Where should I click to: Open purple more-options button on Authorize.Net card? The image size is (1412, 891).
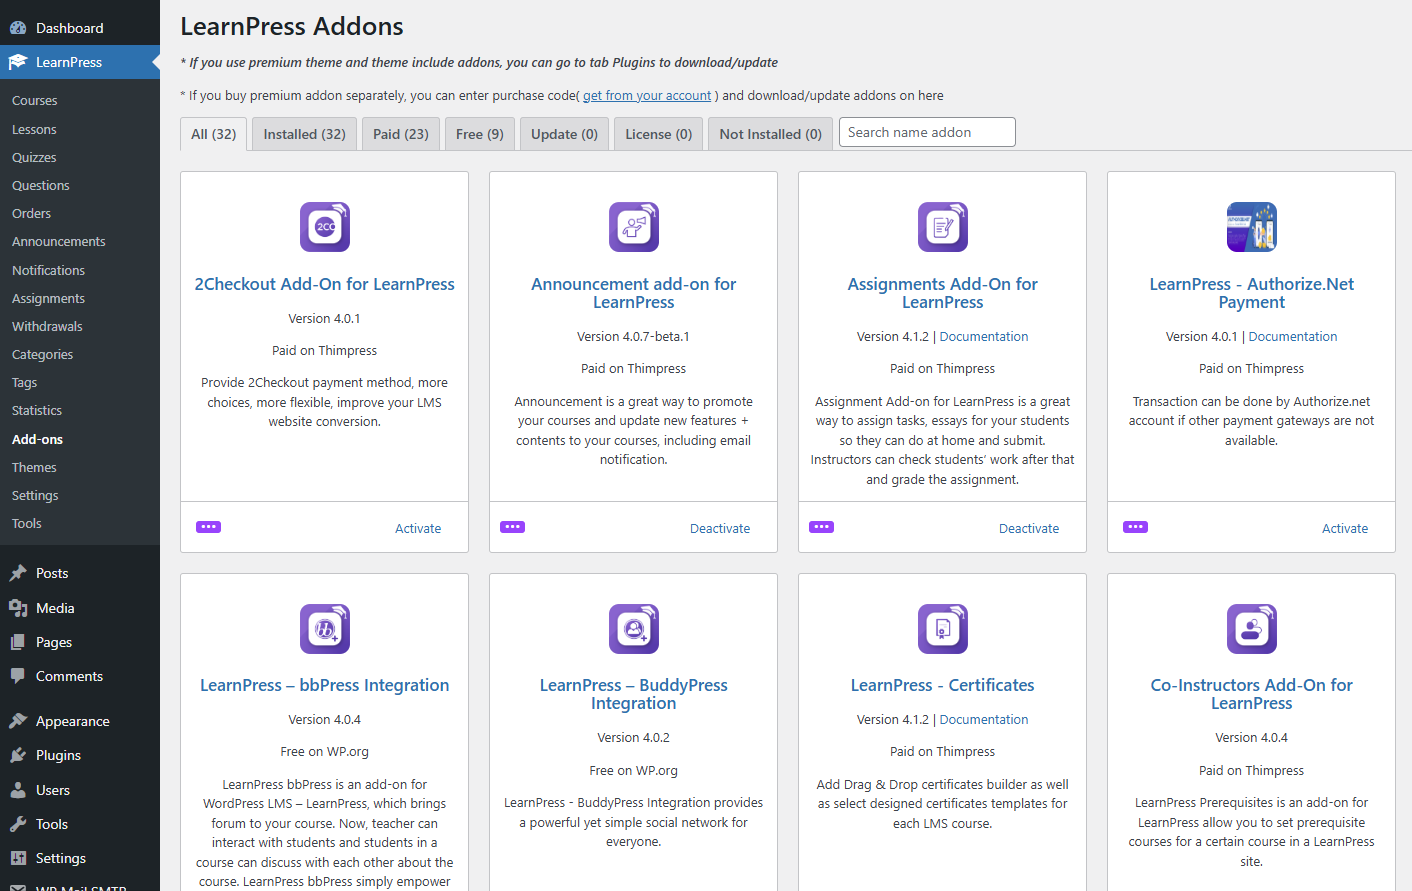(x=1135, y=527)
